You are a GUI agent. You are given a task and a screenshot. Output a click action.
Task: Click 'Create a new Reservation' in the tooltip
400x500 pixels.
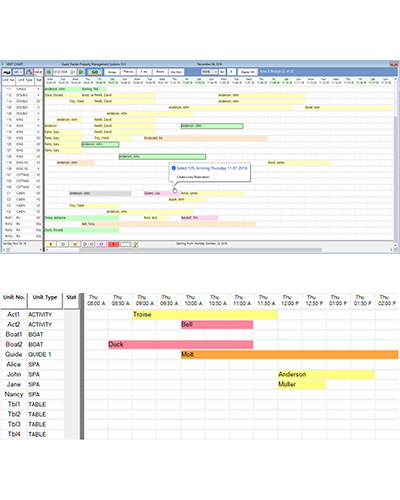coord(193,177)
